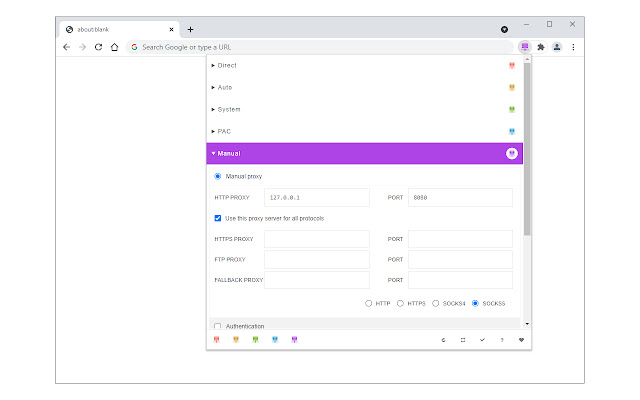Close the about:blank tab
The height and width of the screenshot is (400, 640).
pyautogui.click(x=171, y=29)
